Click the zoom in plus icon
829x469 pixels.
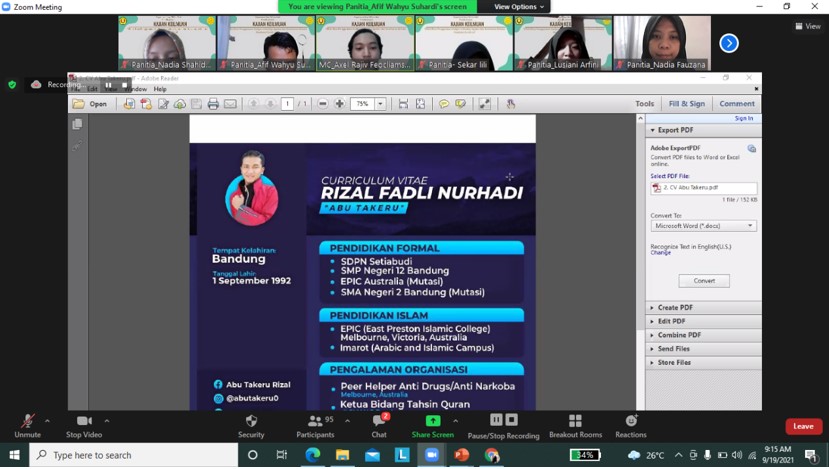pyautogui.click(x=340, y=104)
